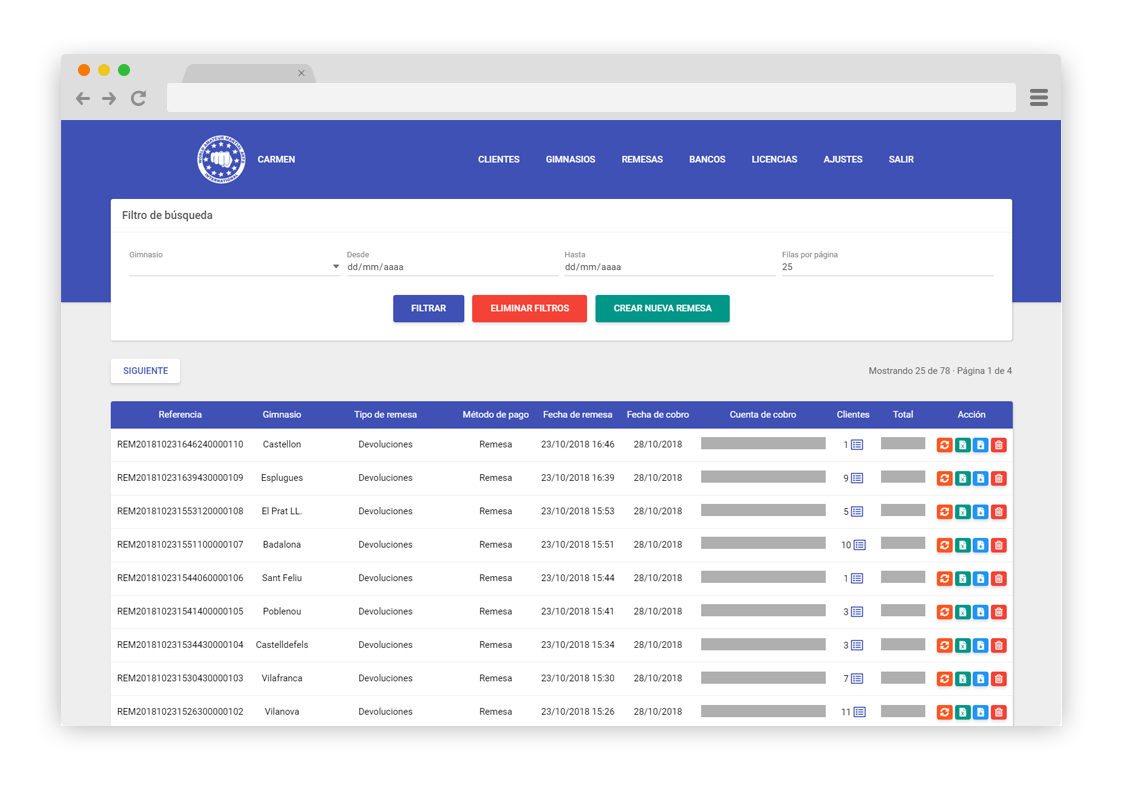Select reference REM201810231646240000110
This screenshot has height=787, width=1130.
(180, 445)
